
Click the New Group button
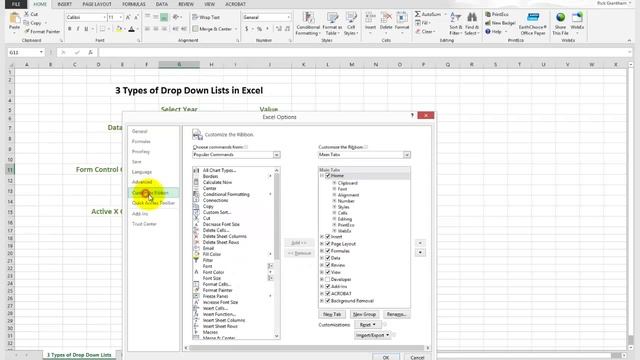pos(364,314)
